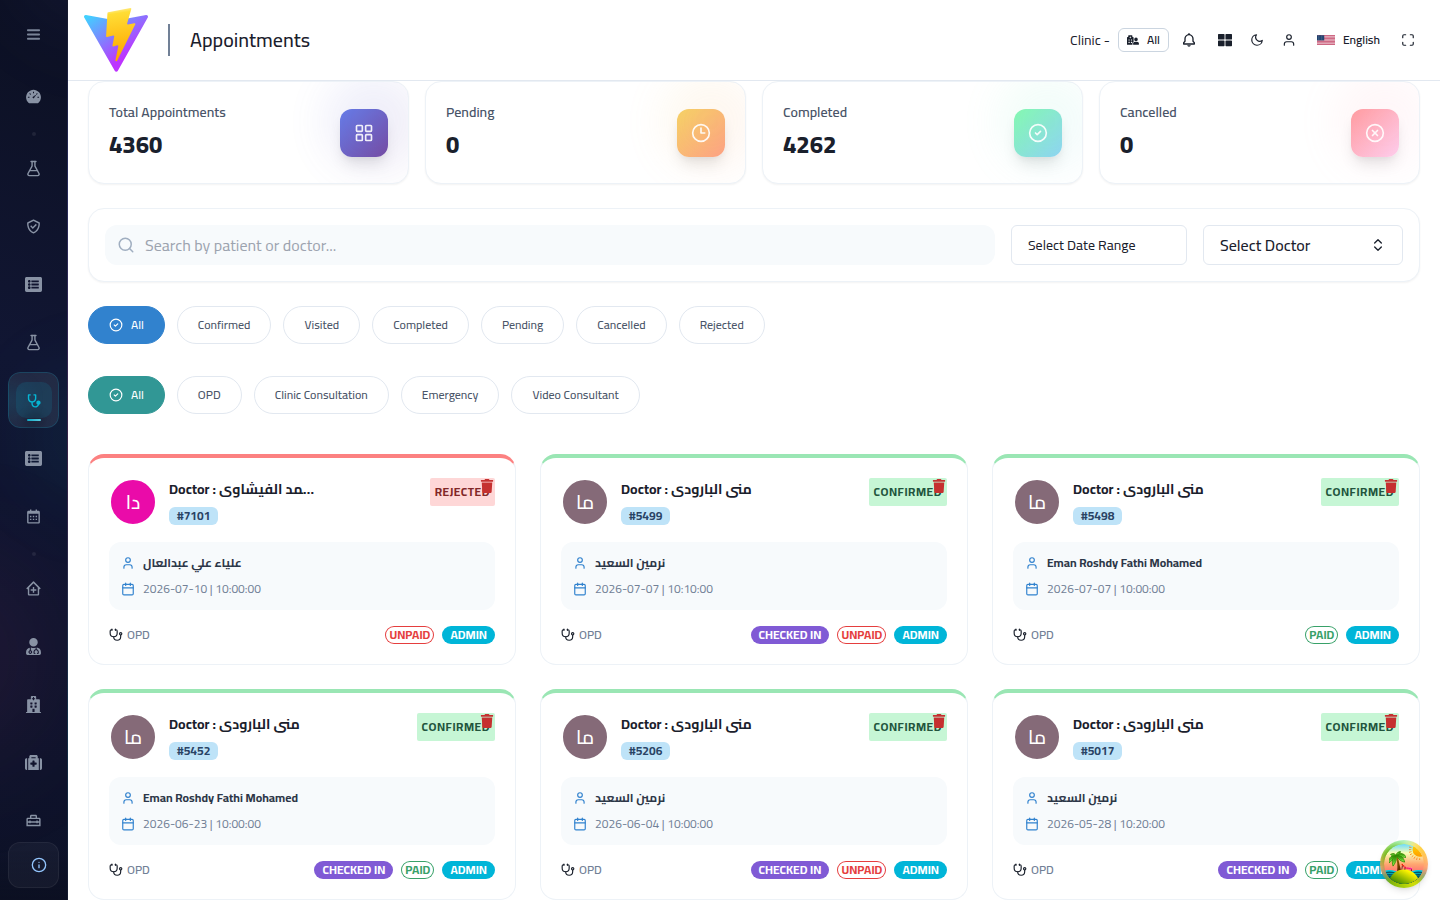Select the Video Consultant type filter

click(x=575, y=395)
